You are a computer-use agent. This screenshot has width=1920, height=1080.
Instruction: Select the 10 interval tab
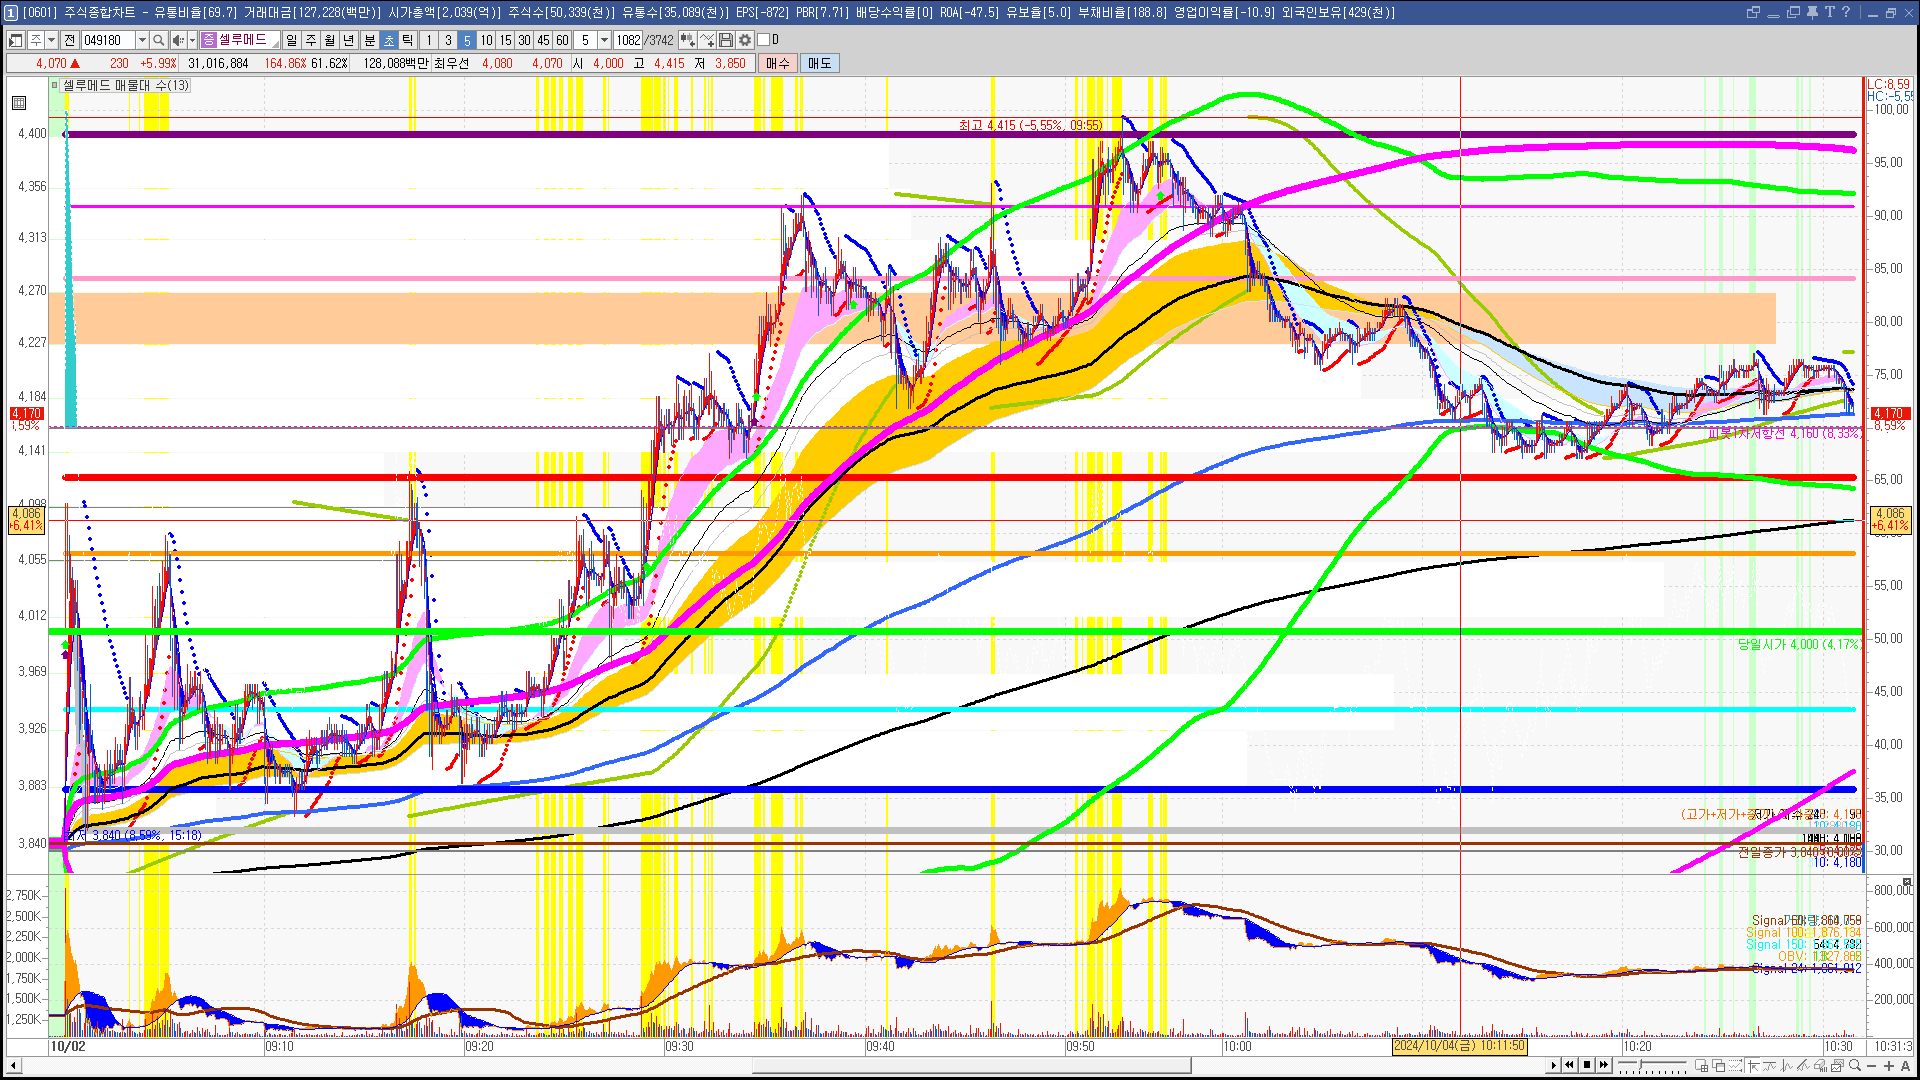click(486, 40)
